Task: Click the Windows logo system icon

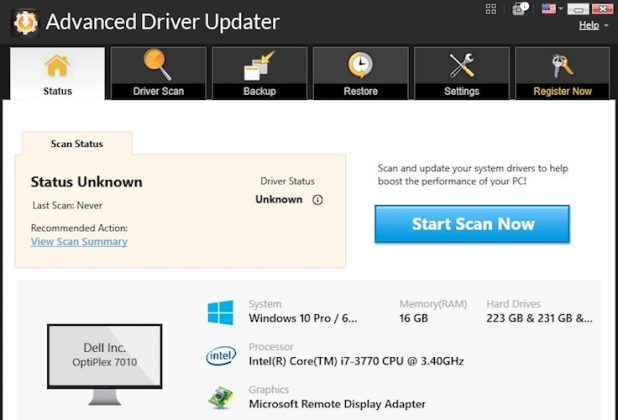Action: tap(221, 312)
